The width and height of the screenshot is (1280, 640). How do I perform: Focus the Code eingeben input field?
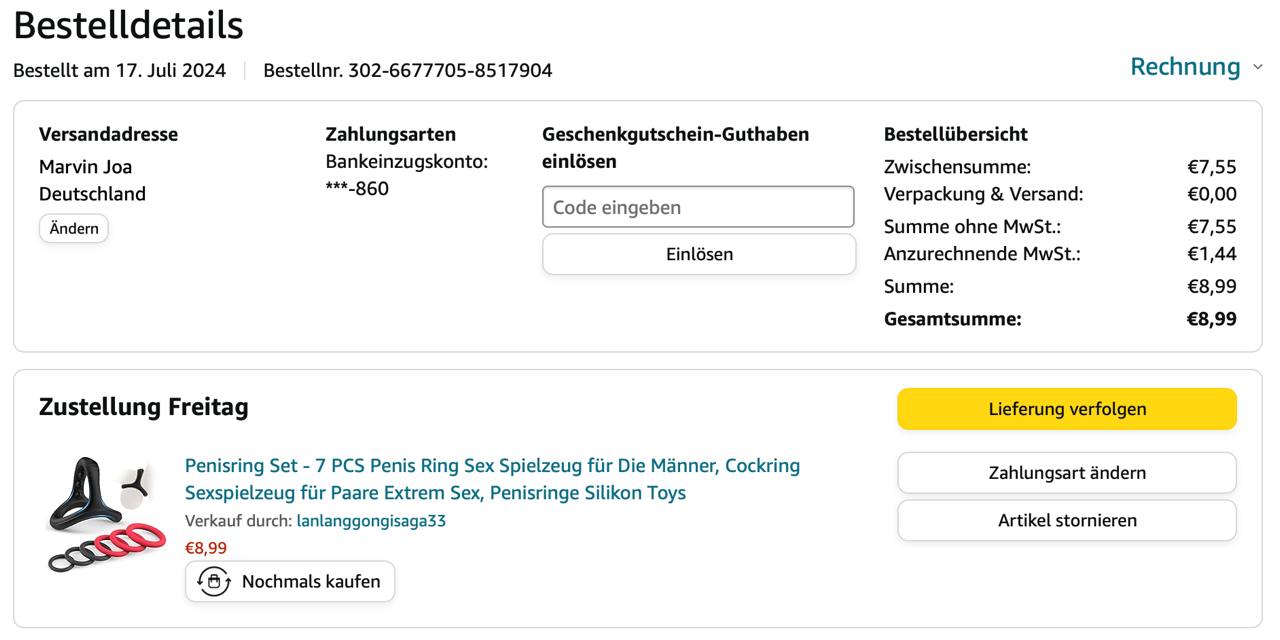click(698, 207)
